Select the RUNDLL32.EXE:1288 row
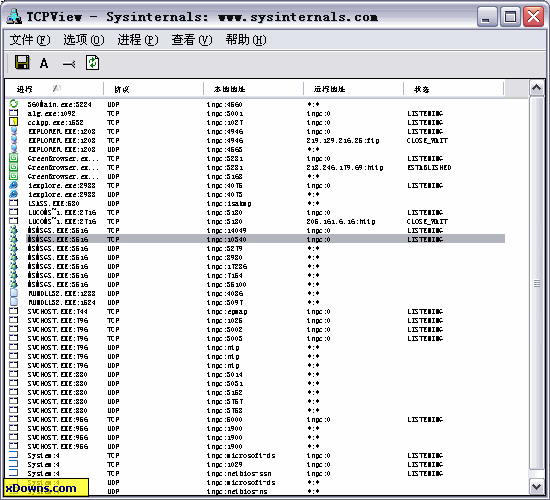This screenshot has height=500, width=550. (256, 293)
